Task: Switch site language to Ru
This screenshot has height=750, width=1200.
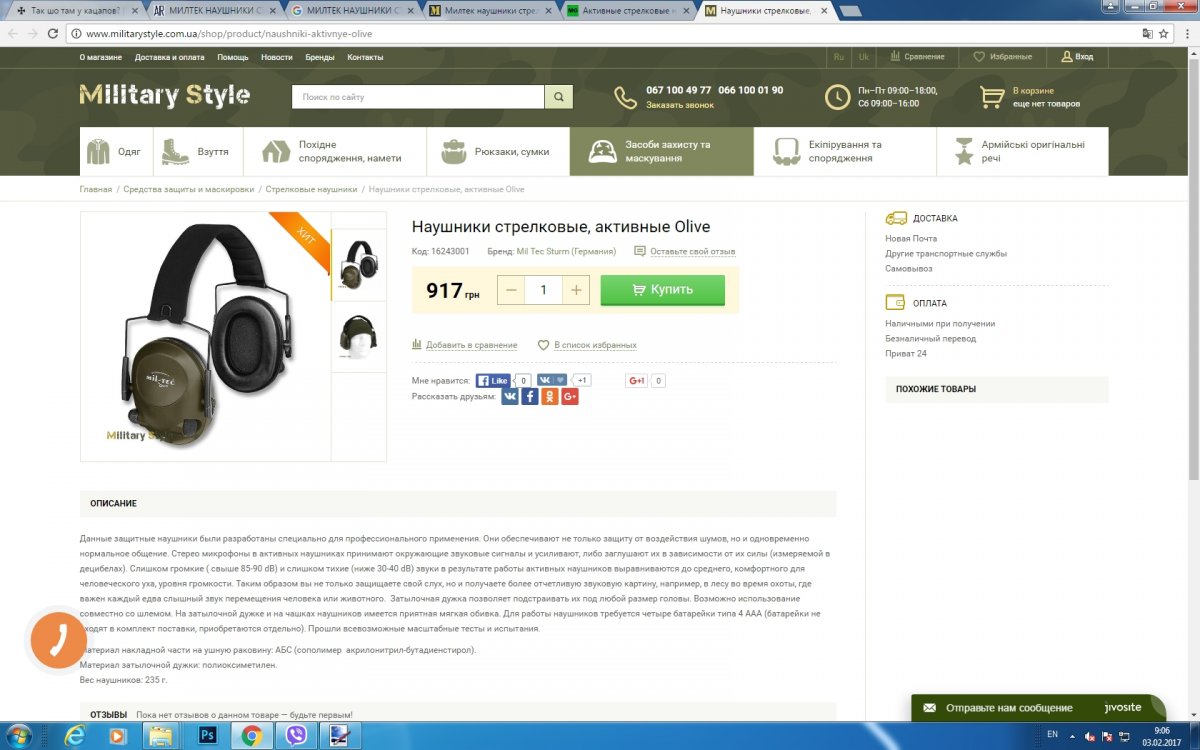Action: pyautogui.click(x=839, y=57)
